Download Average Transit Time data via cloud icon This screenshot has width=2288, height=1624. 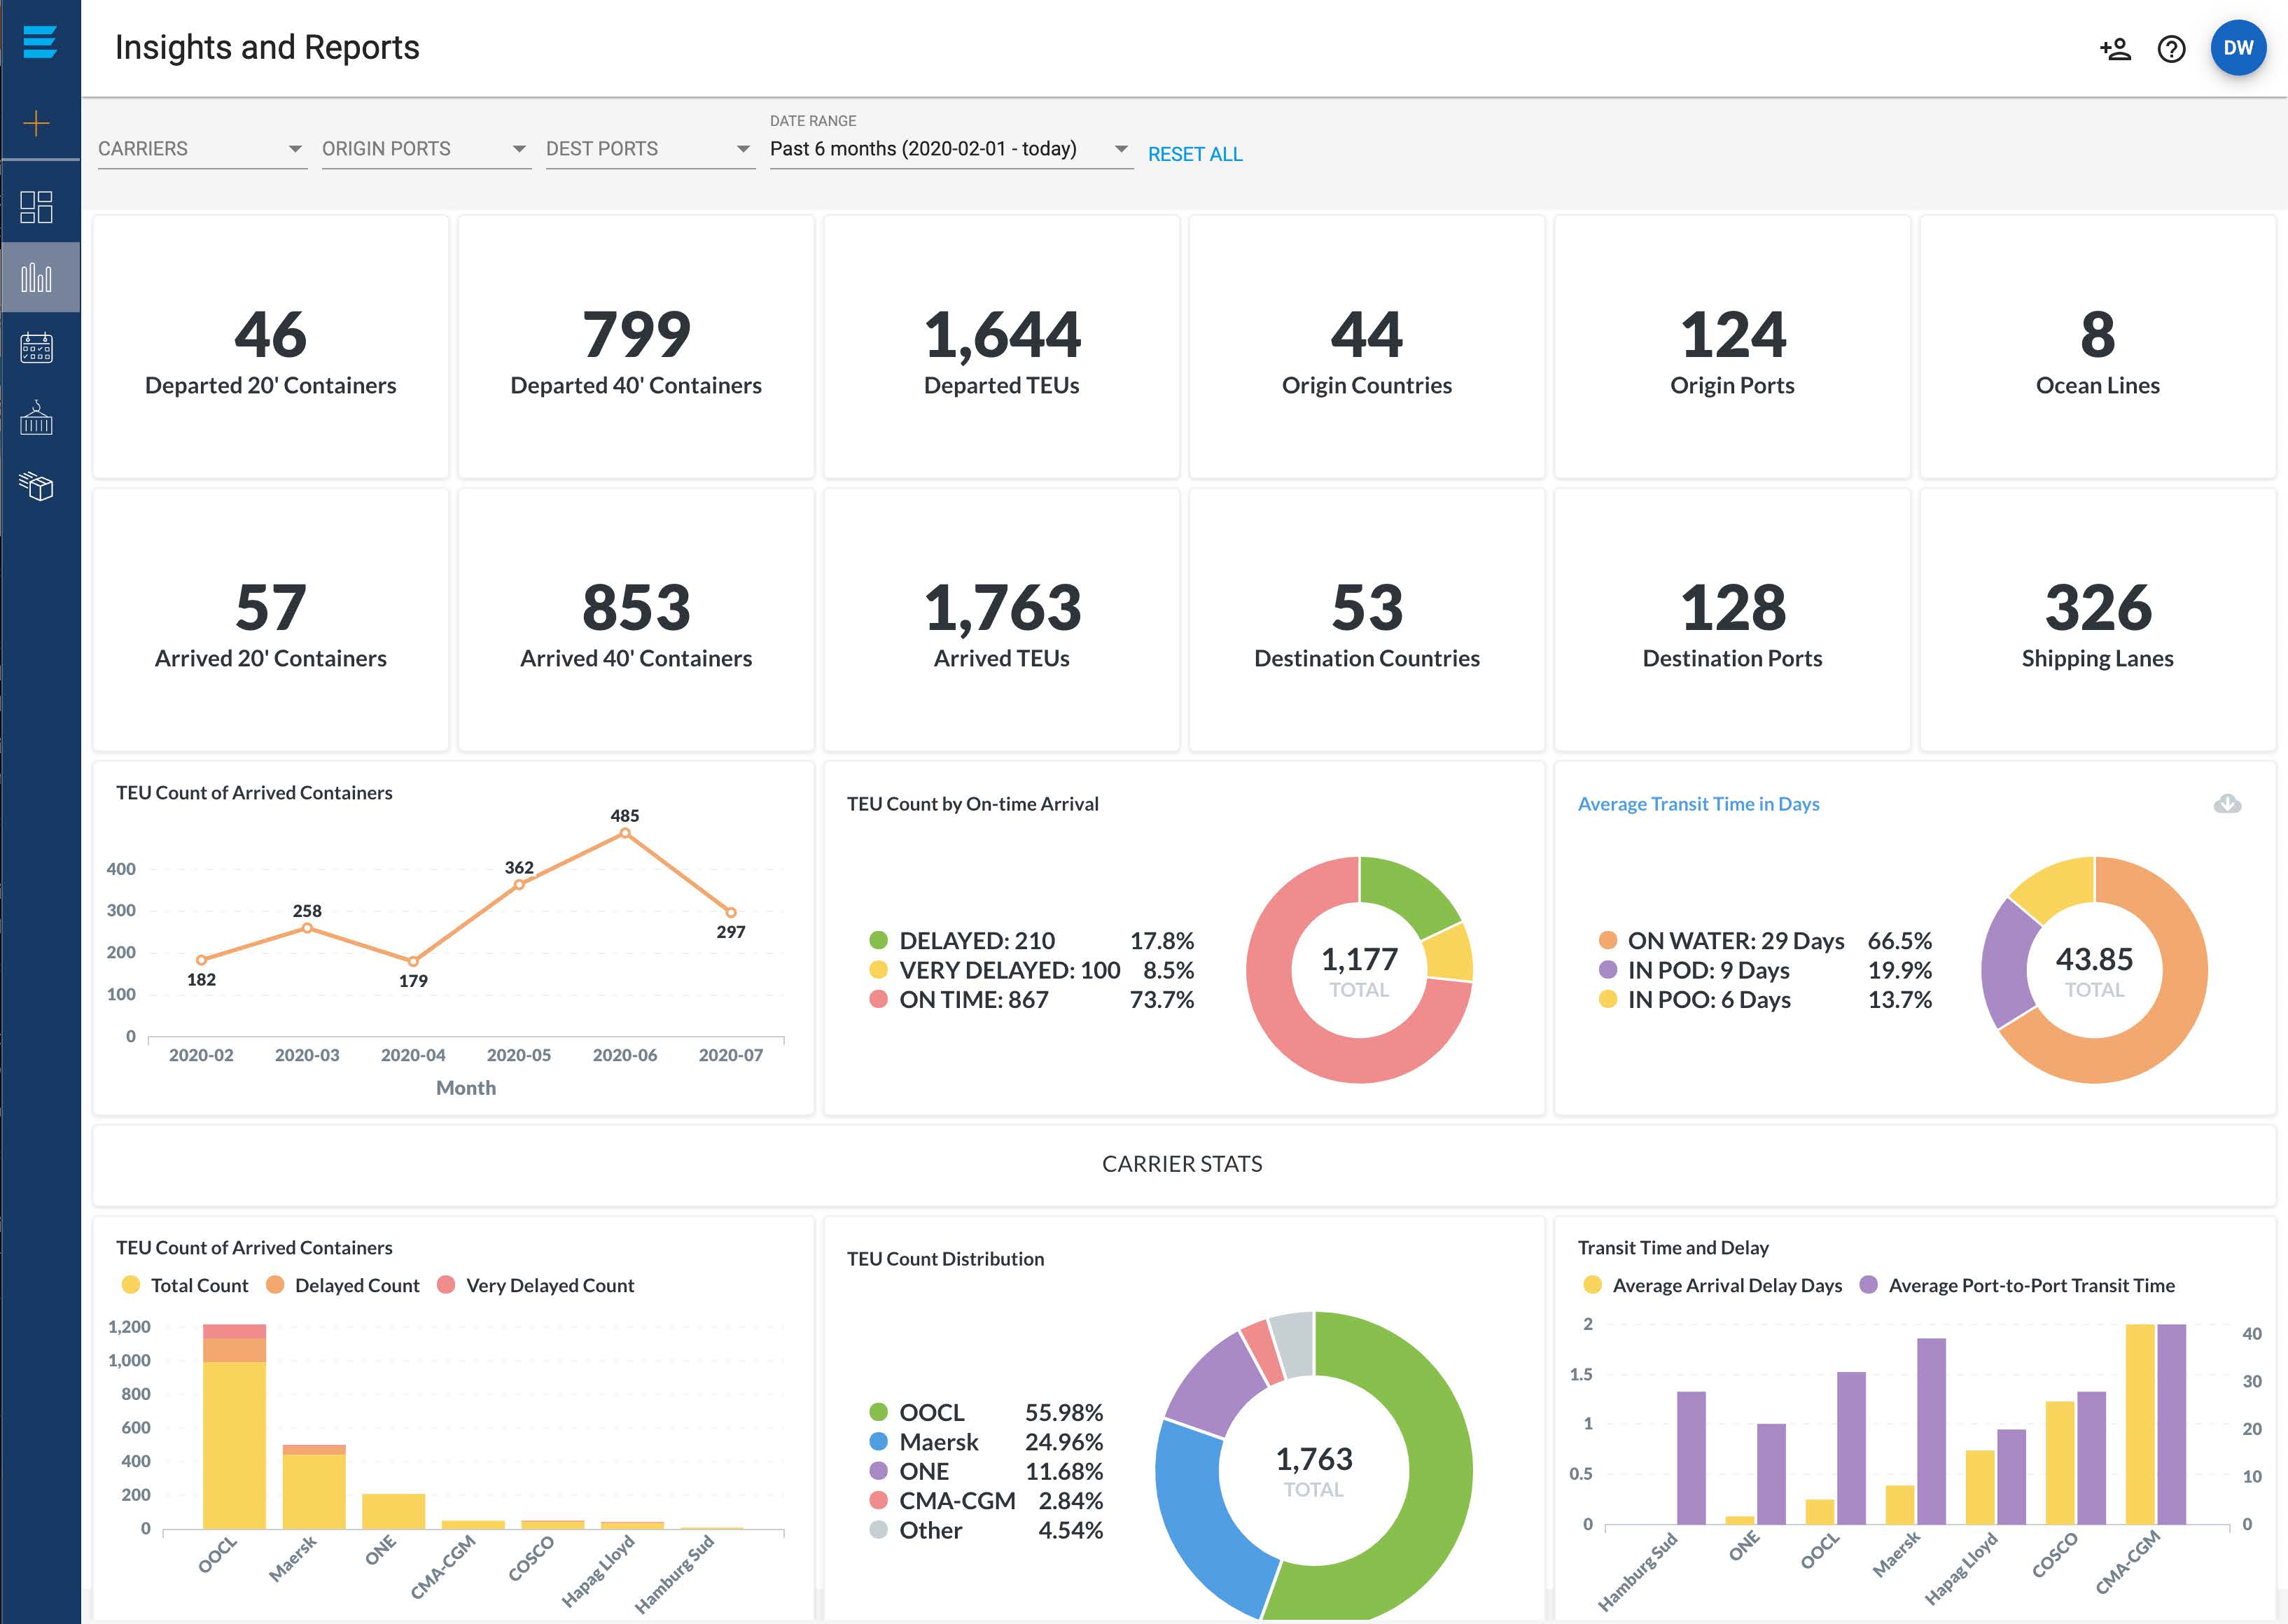coord(2227,804)
